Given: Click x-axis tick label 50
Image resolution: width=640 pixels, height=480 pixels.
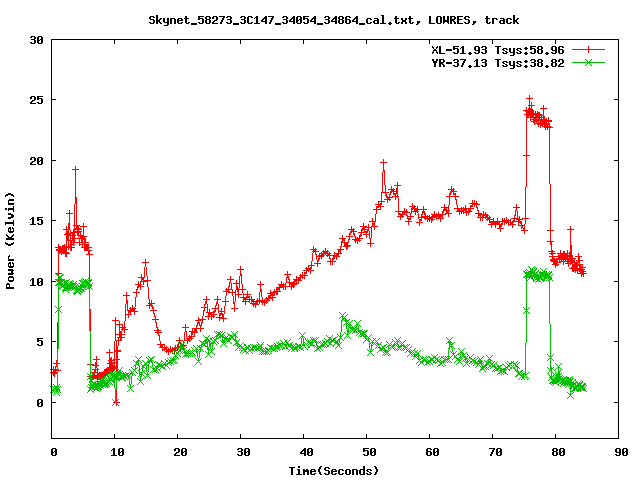Looking at the screenshot, I should (369, 452).
